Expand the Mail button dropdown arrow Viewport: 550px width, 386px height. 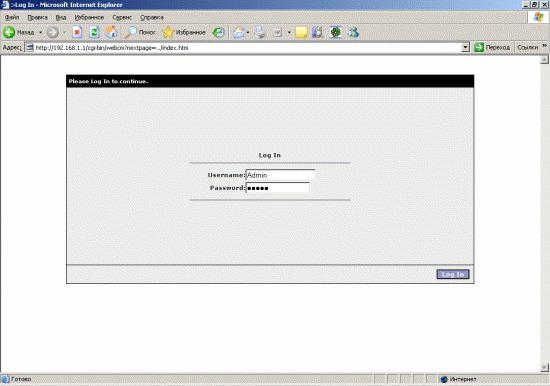pos(248,32)
